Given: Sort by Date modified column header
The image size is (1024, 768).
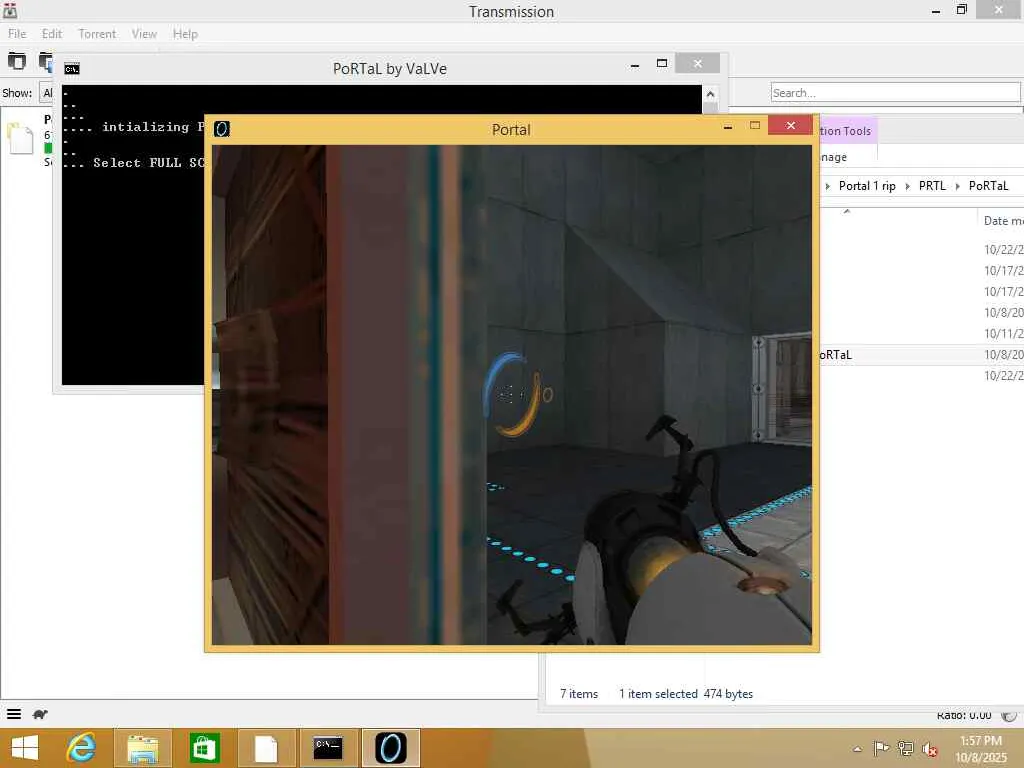Looking at the screenshot, I should [x=1002, y=221].
